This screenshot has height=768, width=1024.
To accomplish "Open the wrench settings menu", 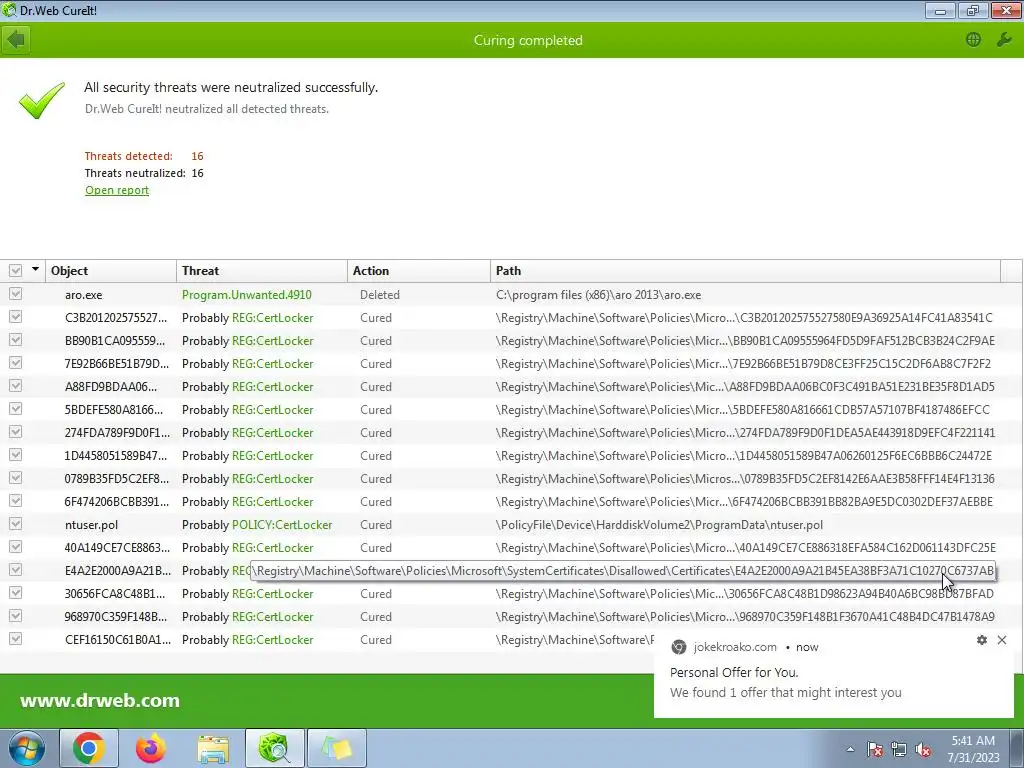I will pos(1004,40).
